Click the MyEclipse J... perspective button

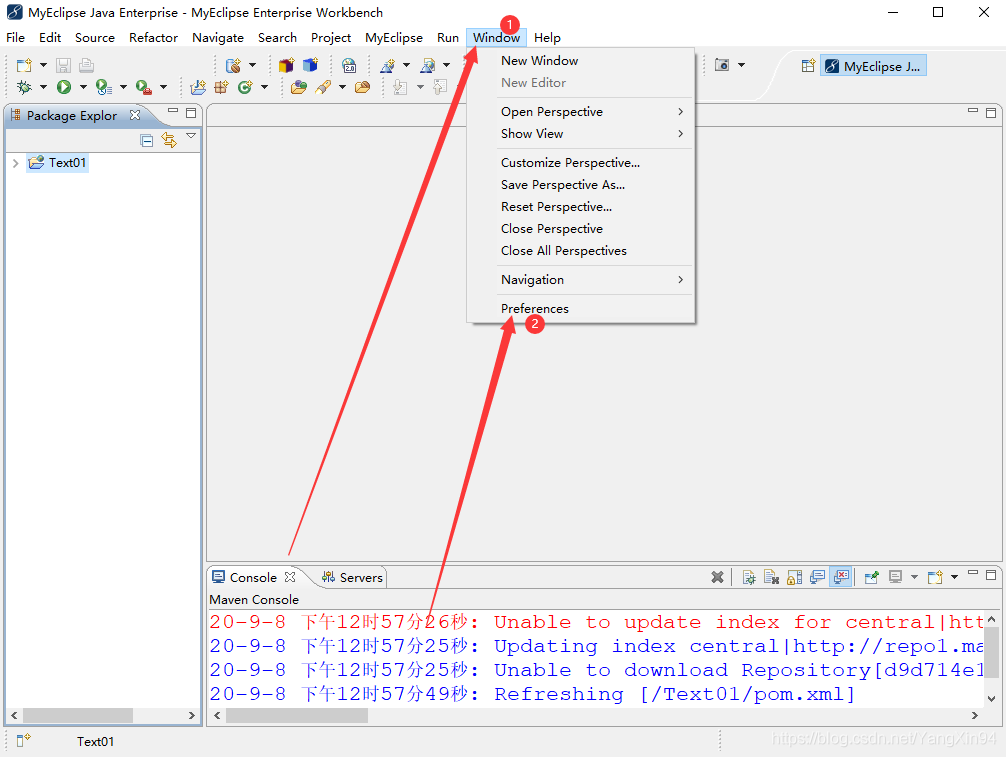873,66
